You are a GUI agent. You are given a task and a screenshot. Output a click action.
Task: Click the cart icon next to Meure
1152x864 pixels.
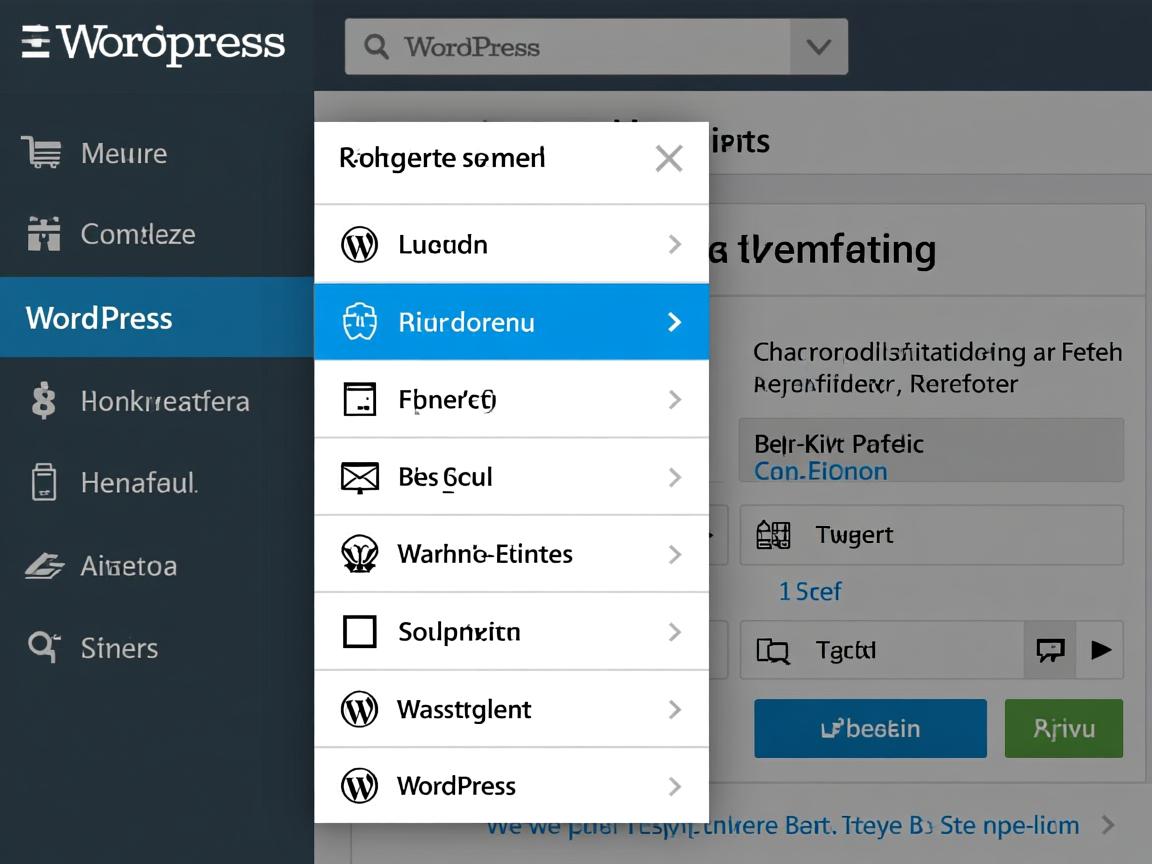click(41, 153)
